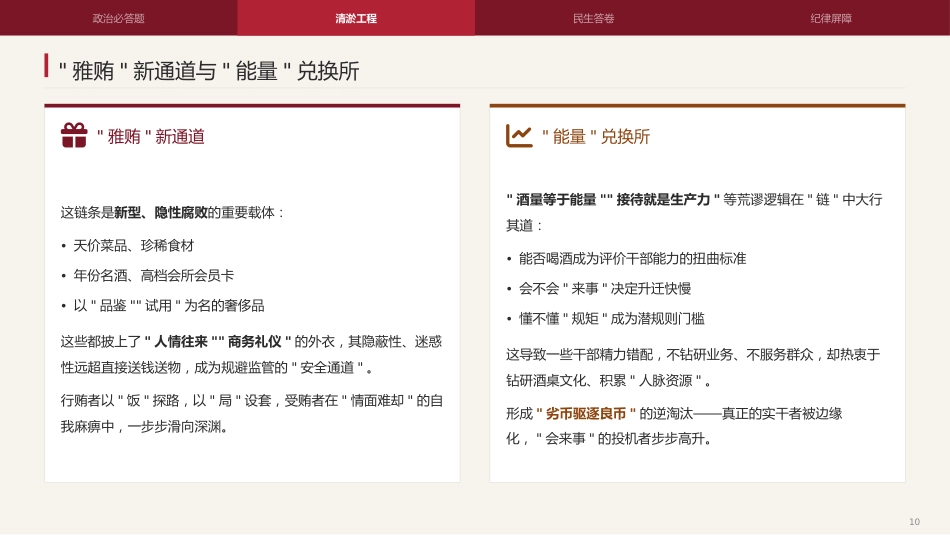Click the bullet 年份名酒、高档会所会员卡
Image resolution: width=950 pixels, height=535 pixels.
[x=153, y=276]
